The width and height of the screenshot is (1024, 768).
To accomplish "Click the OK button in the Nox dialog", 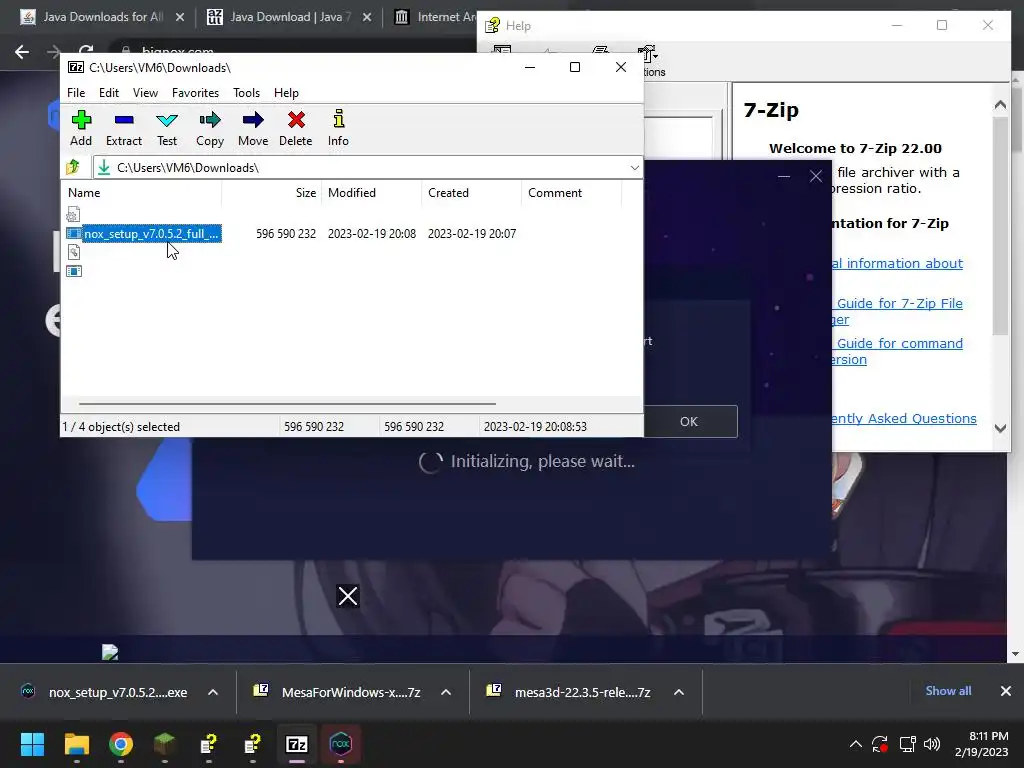I will pyautogui.click(x=690, y=422).
